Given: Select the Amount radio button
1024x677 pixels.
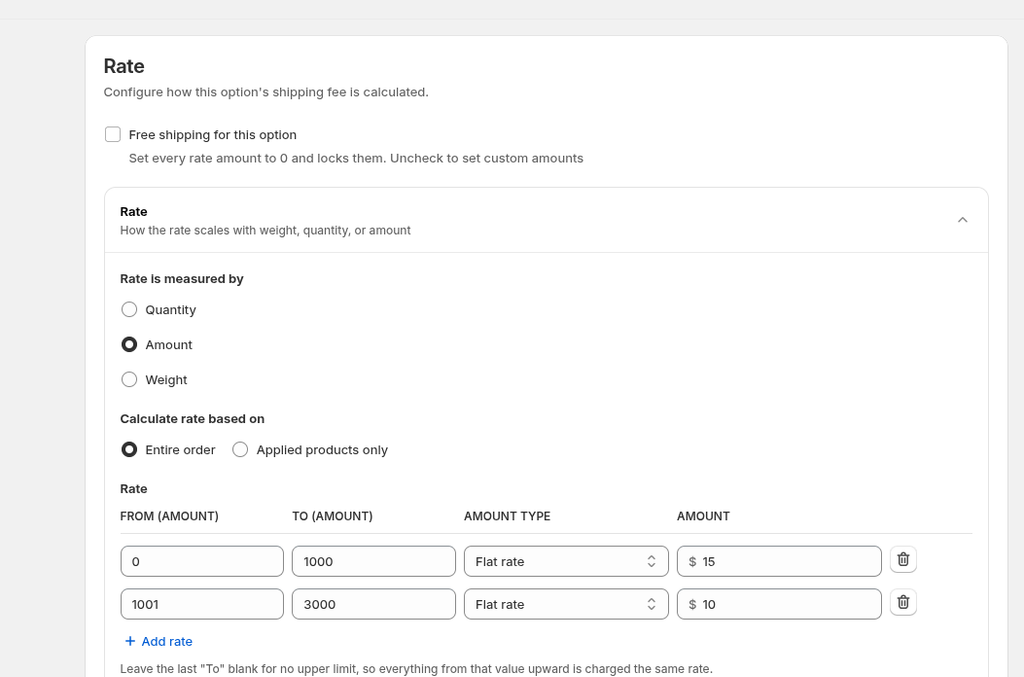Looking at the screenshot, I should point(129,344).
